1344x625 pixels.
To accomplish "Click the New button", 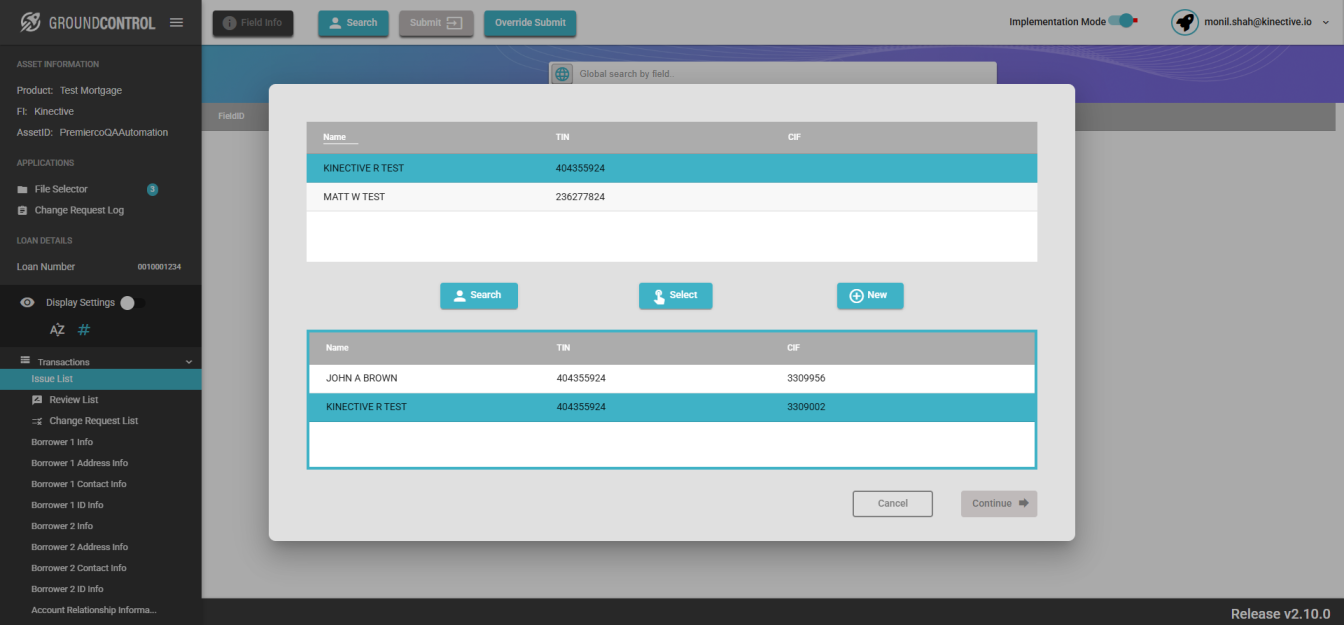I will point(870,296).
